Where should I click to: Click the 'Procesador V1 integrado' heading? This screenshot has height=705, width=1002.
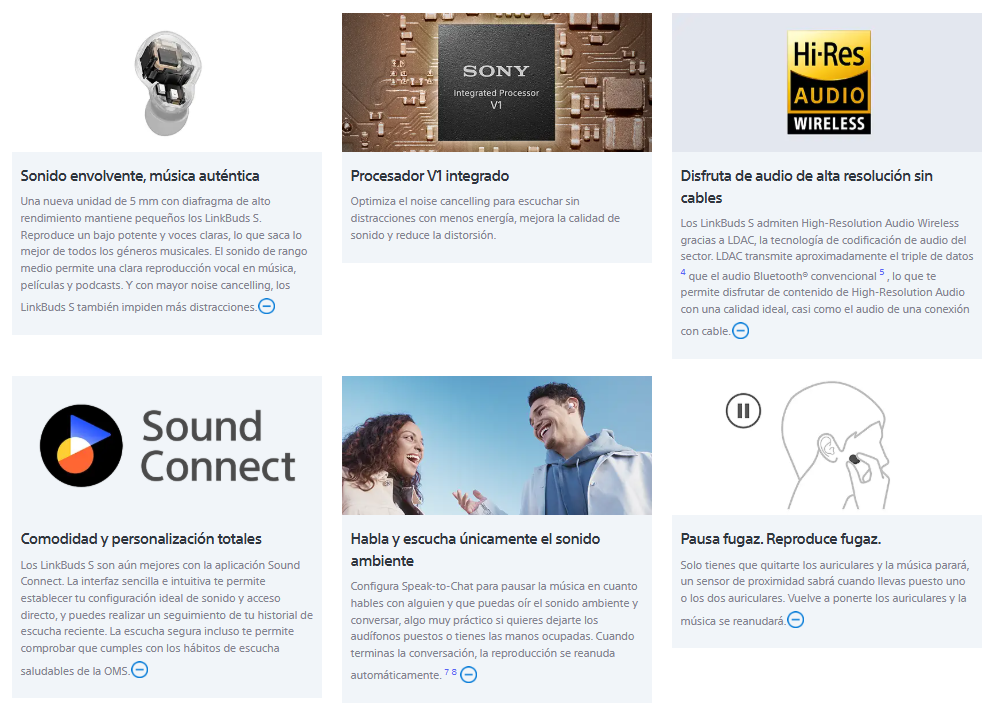pyautogui.click(x=429, y=176)
